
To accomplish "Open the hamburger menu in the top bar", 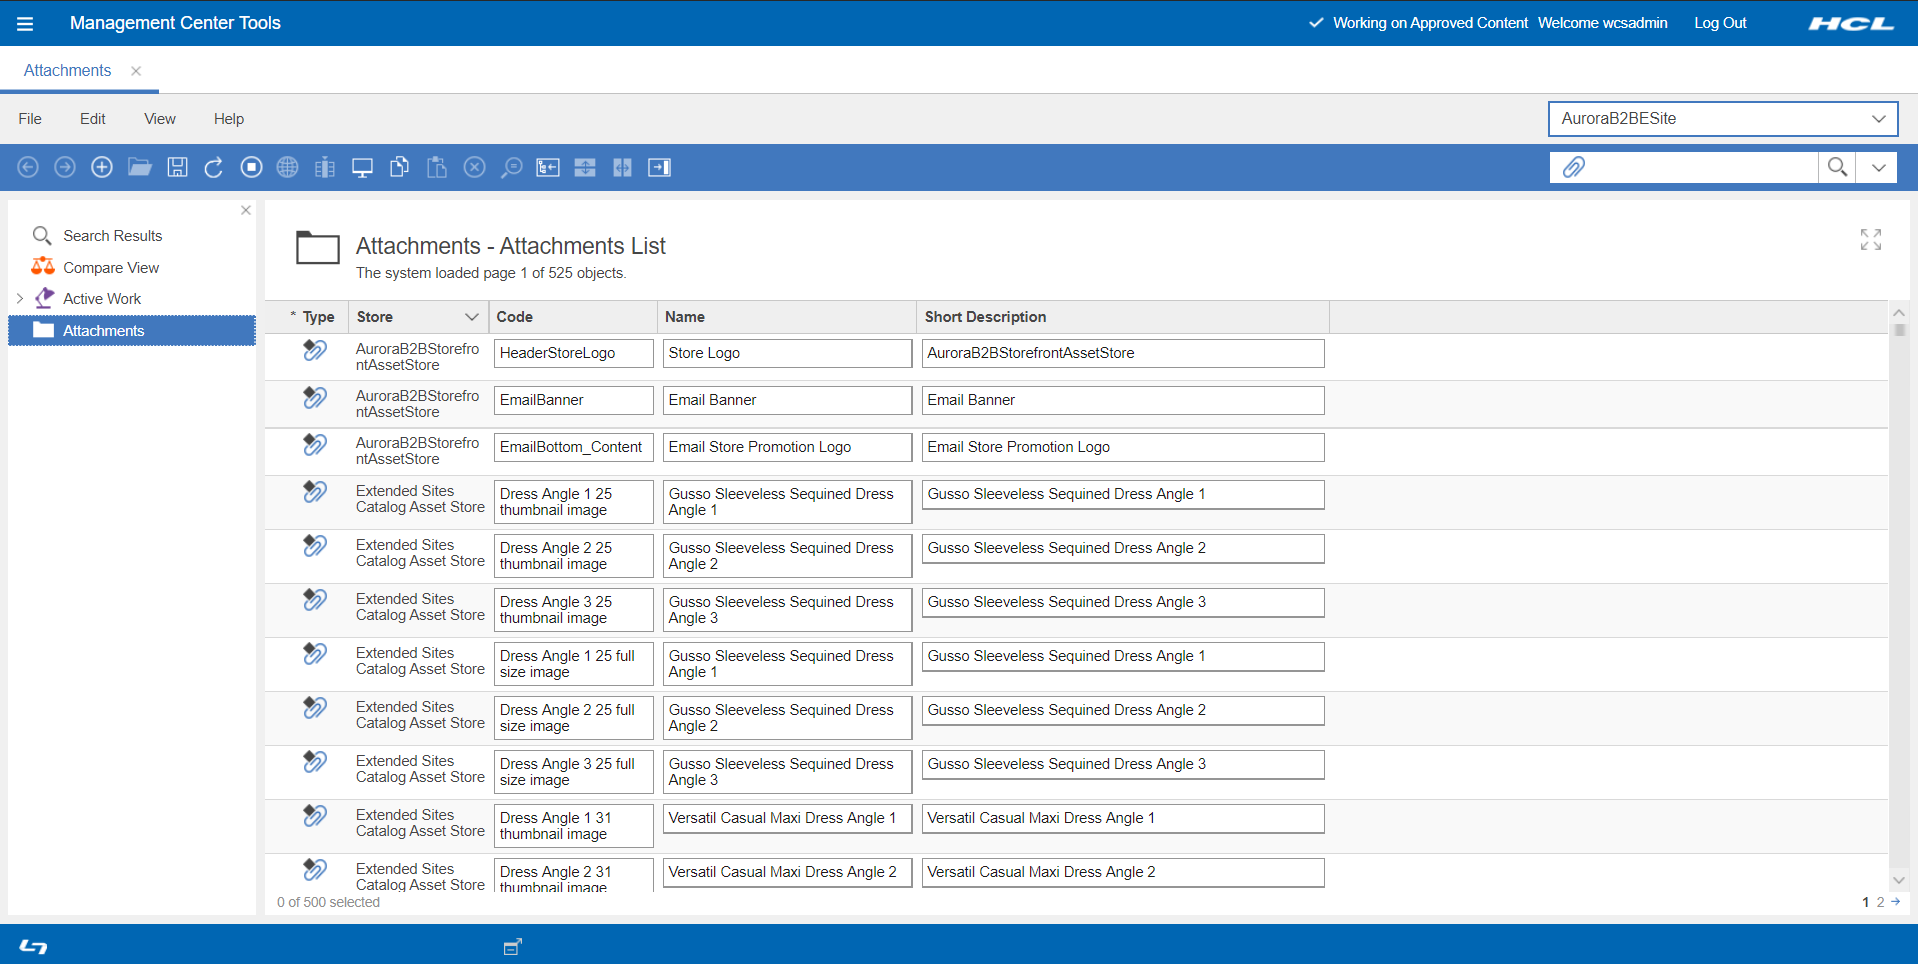I will [25, 23].
